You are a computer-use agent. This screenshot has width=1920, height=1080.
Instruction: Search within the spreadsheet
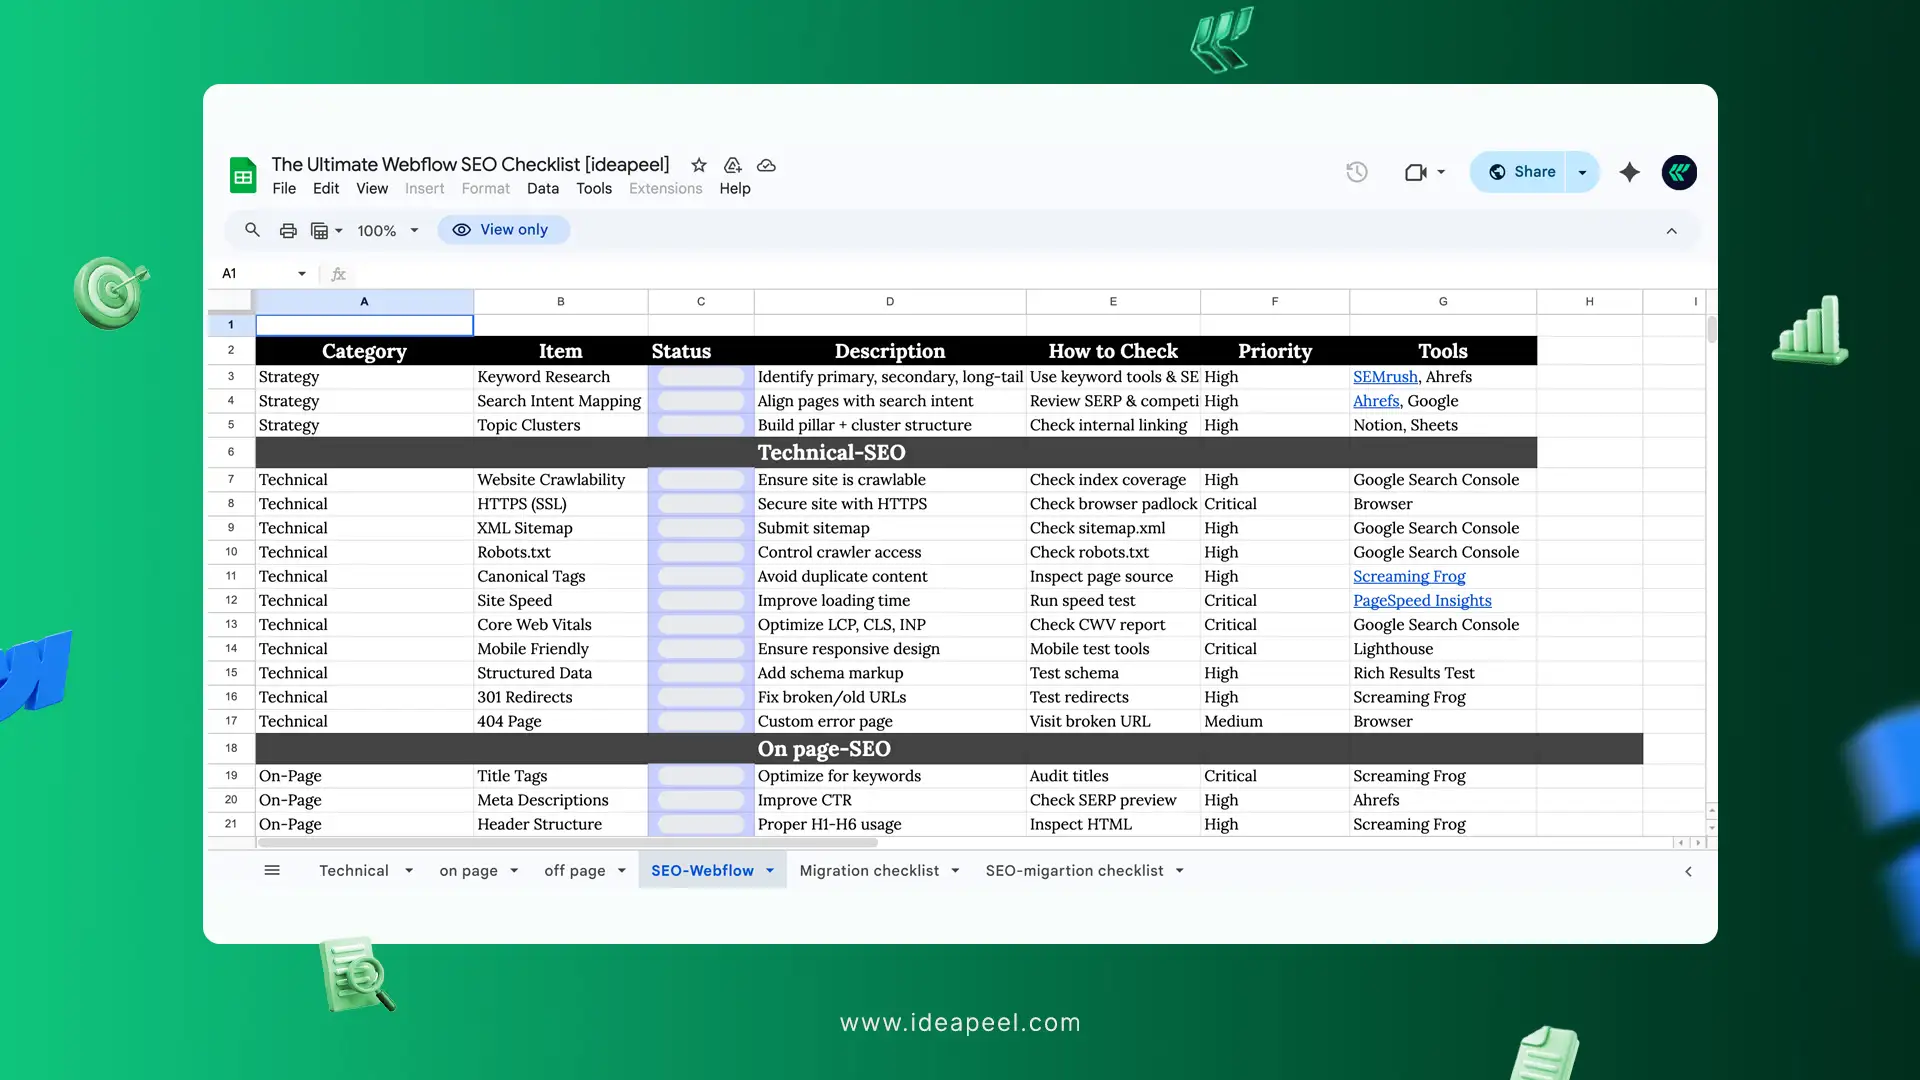click(252, 230)
